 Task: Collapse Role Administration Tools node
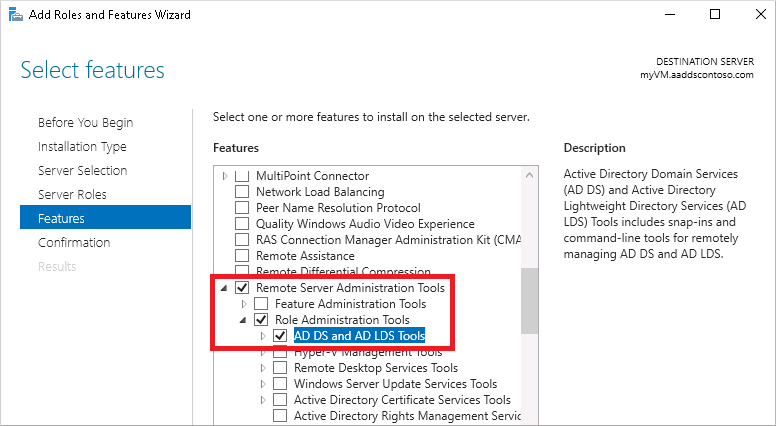click(244, 320)
